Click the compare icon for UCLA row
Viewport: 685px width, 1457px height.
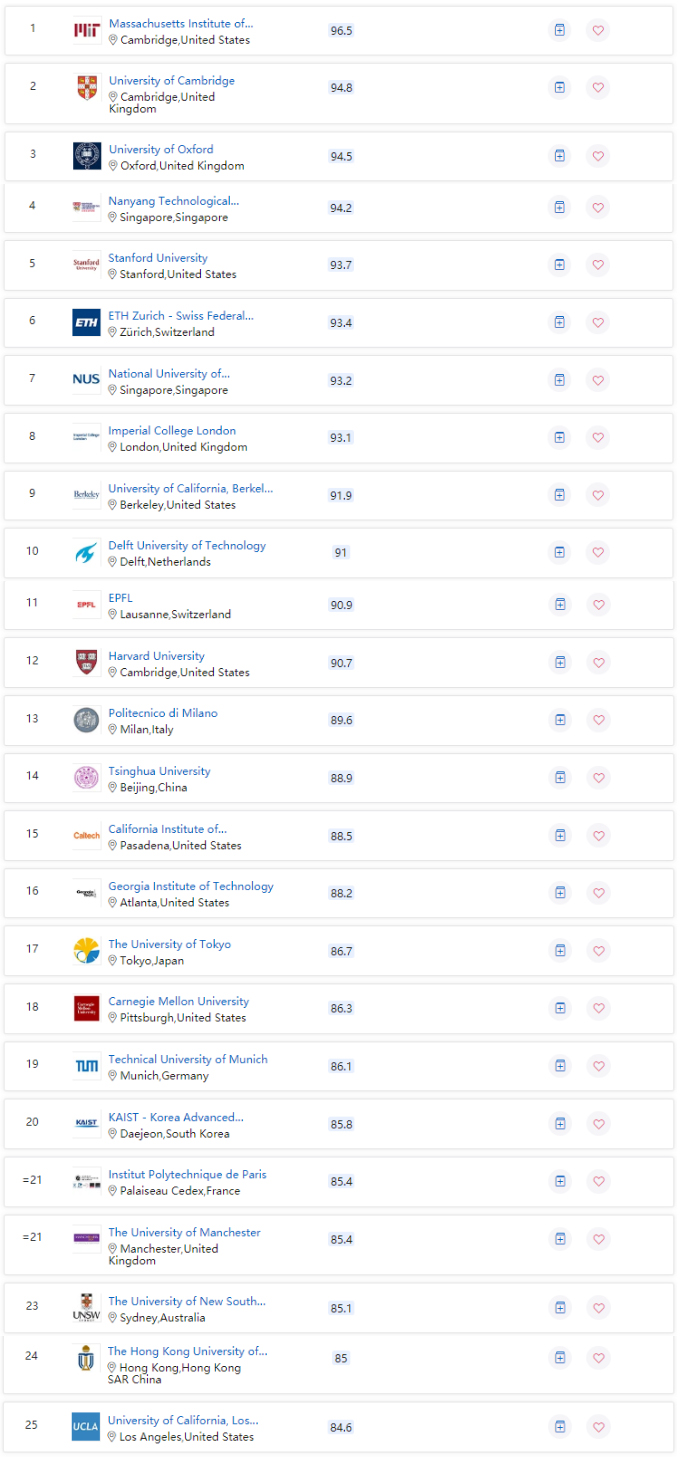[560, 1427]
